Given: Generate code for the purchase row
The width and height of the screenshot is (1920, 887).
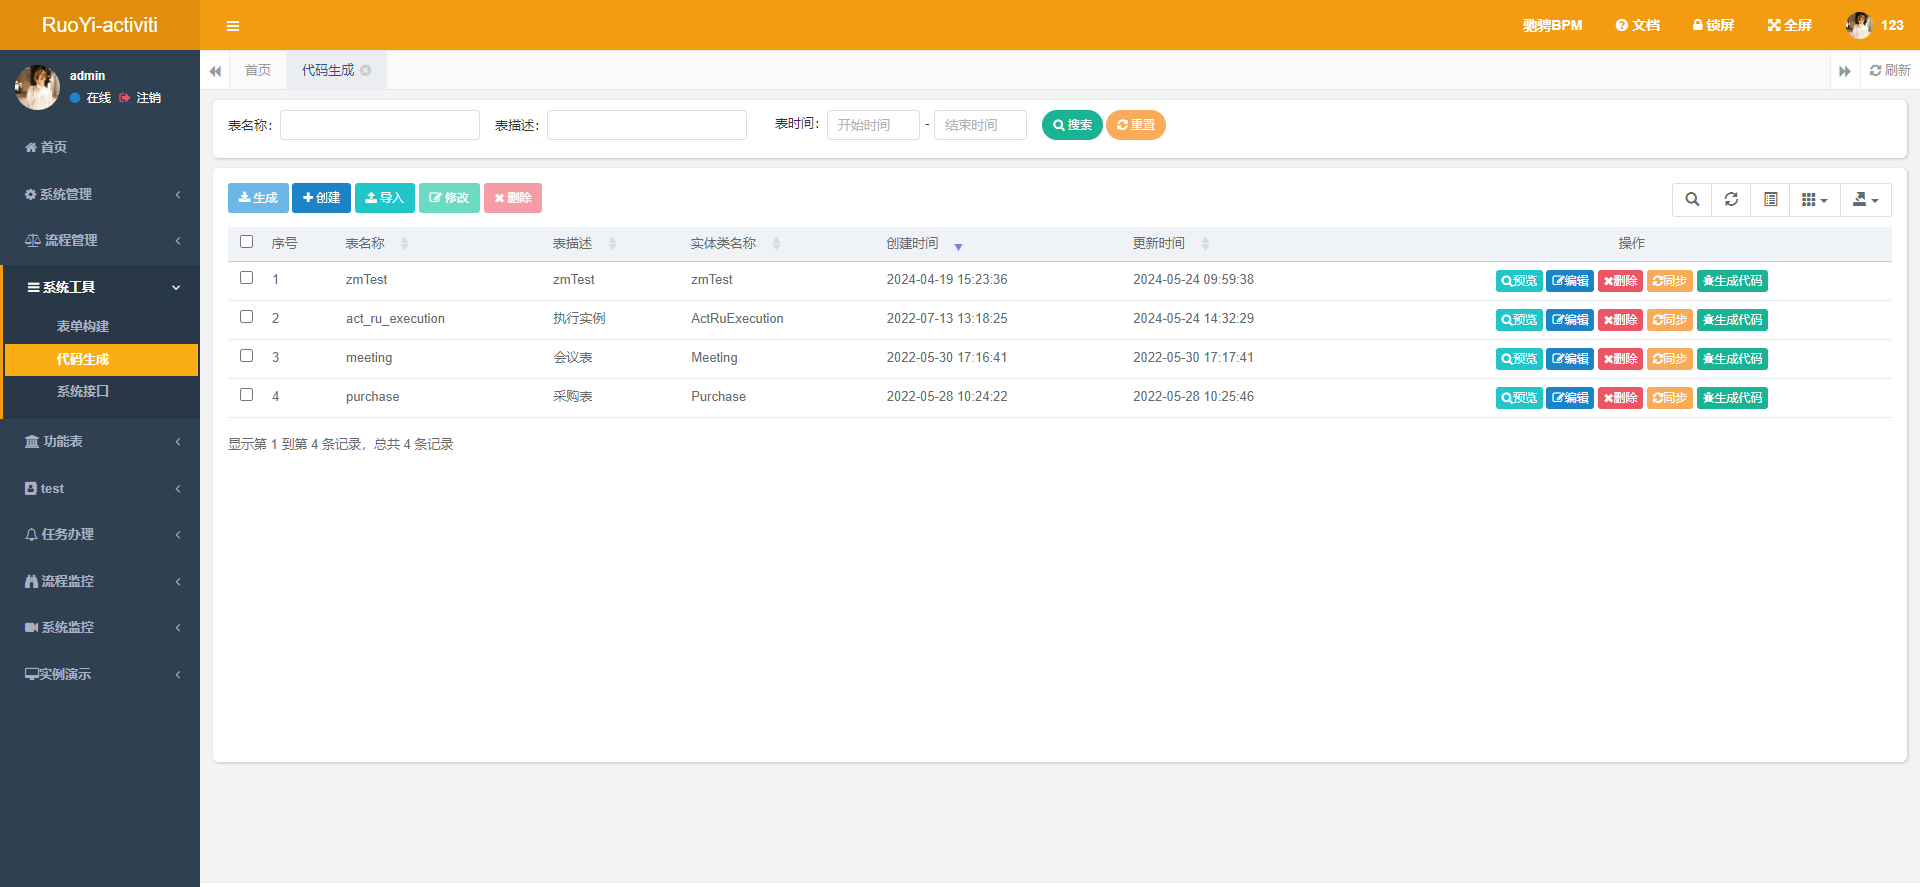Looking at the screenshot, I should 1732,398.
